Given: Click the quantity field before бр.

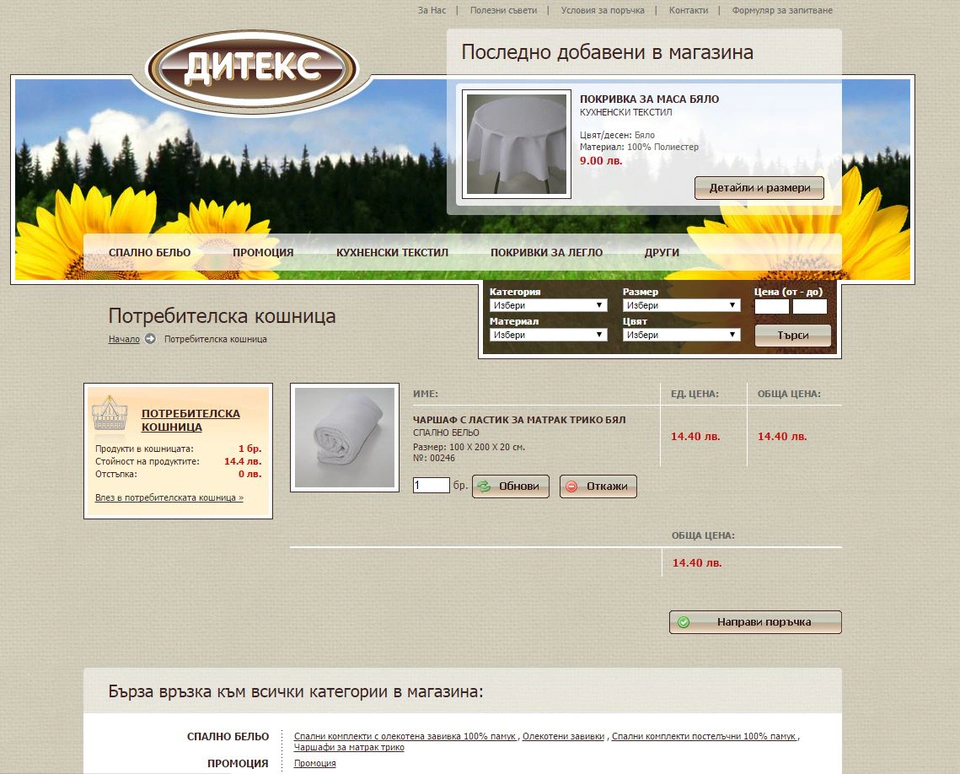Looking at the screenshot, I should pyautogui.click(x=431, y=485).
